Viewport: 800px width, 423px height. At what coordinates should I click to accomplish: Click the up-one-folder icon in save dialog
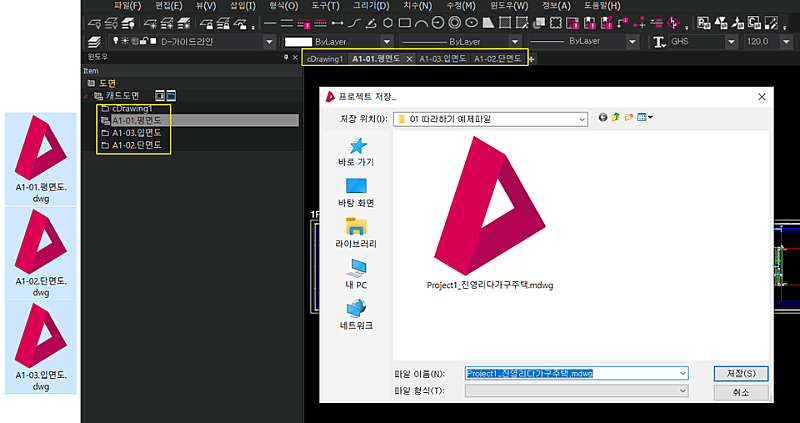pos(615,117)
